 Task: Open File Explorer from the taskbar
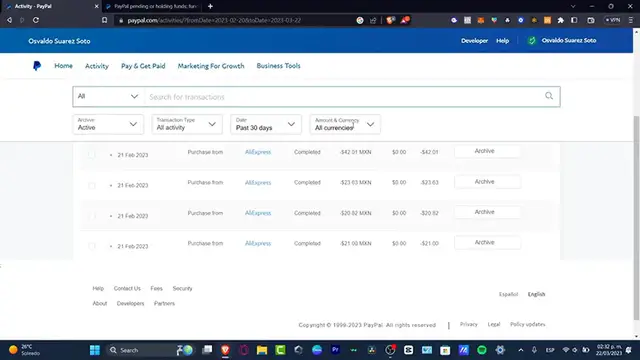tap(262, 350)
